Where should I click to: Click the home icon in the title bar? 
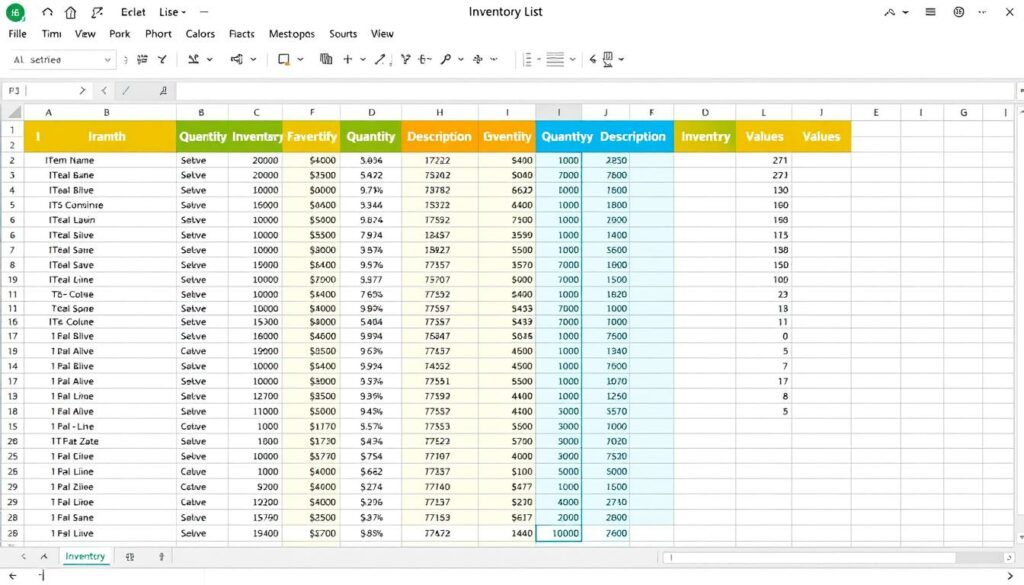[x=70, y=13]
